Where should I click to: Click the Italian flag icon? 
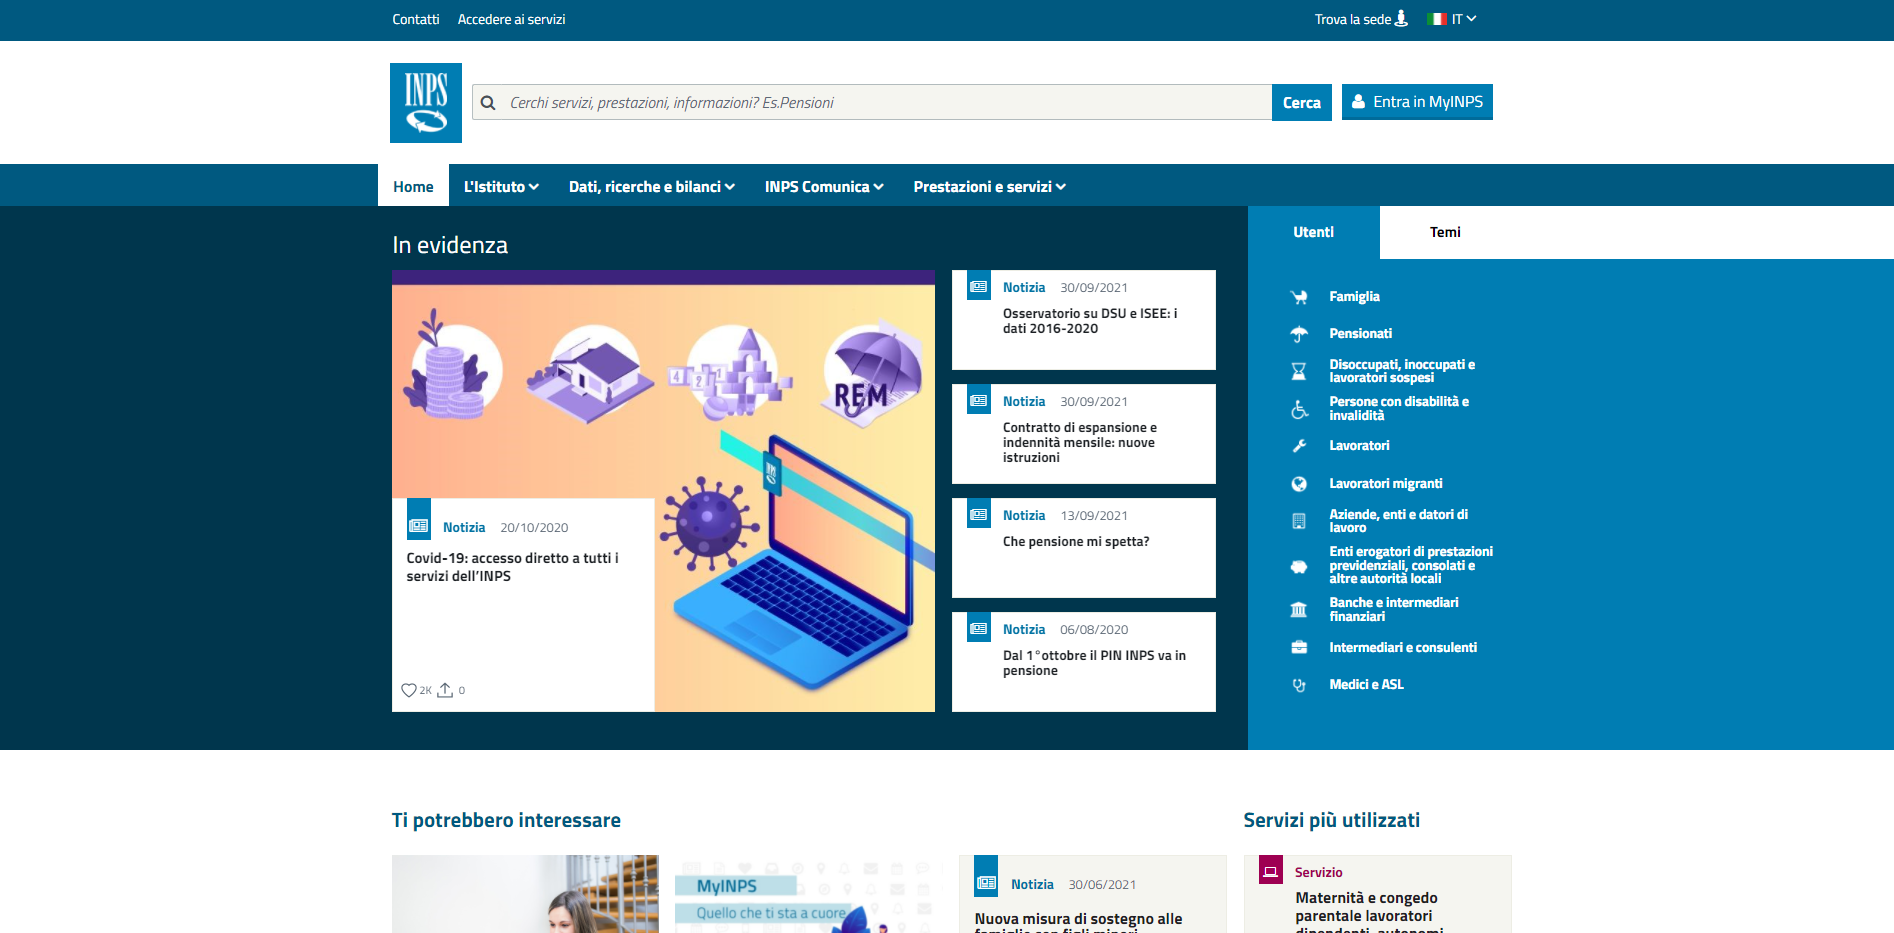[x=1438, y=19]
